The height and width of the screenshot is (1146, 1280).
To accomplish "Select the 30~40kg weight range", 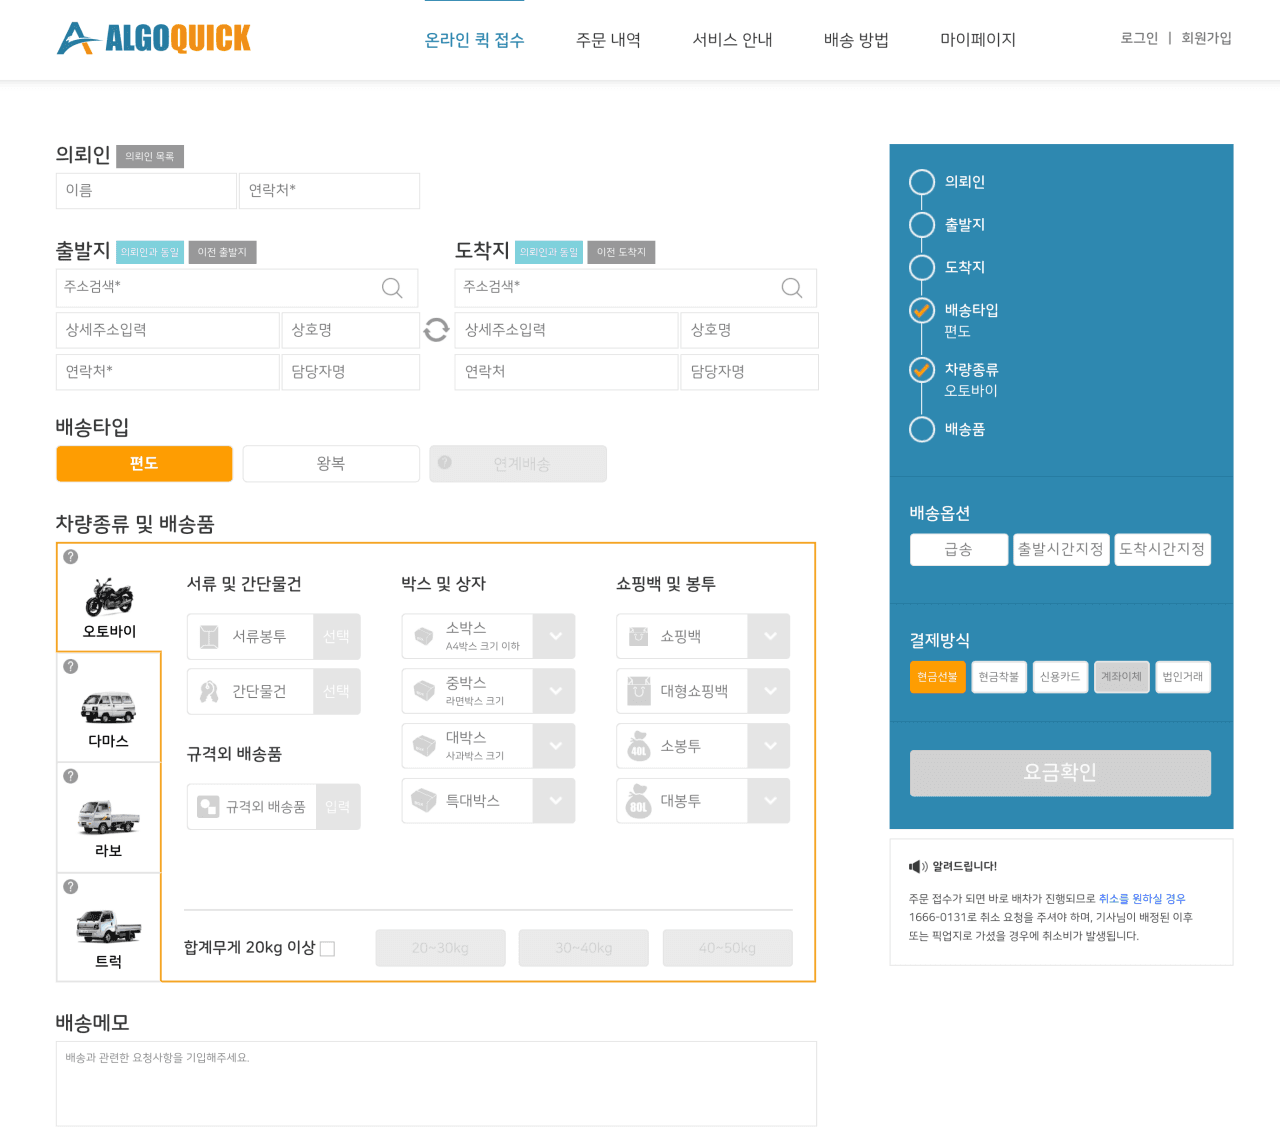I will click(584, 948).
